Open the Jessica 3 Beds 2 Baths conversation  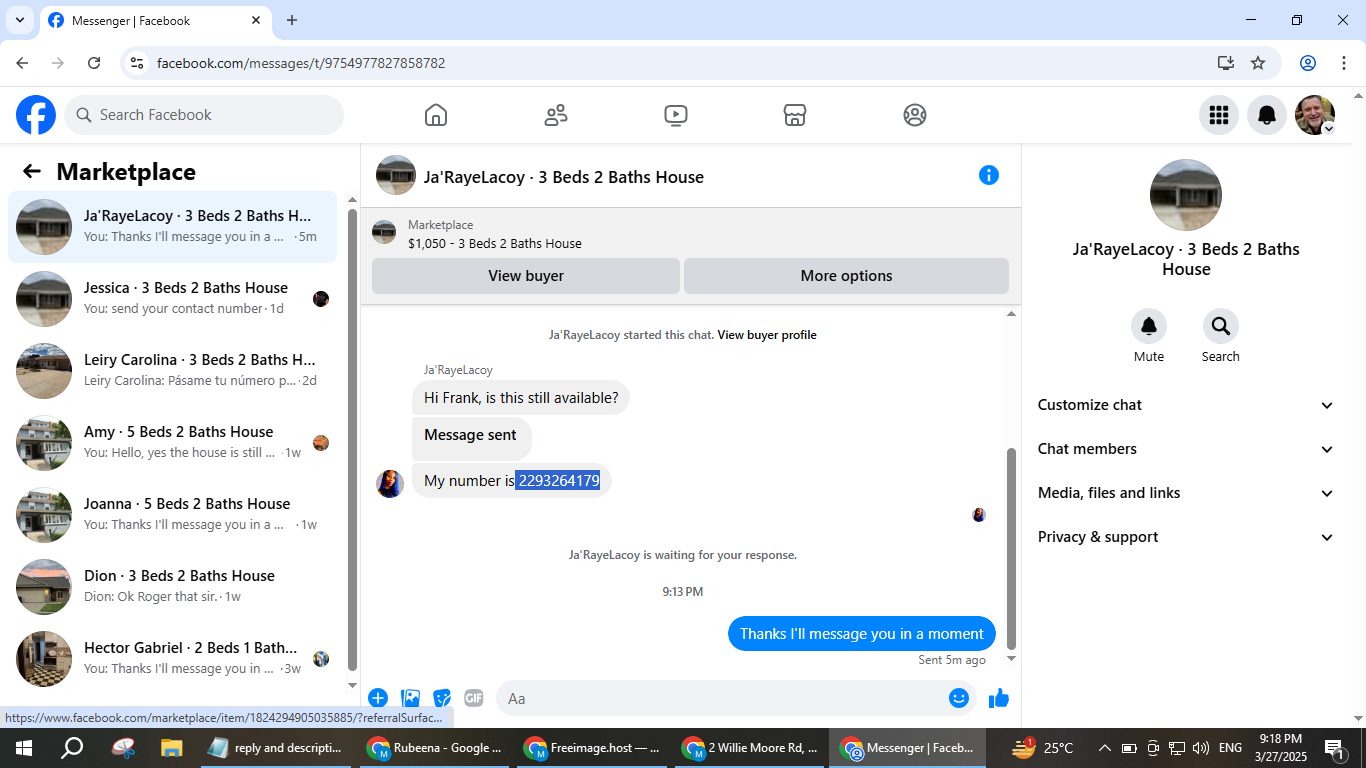(x=173, y=298)
